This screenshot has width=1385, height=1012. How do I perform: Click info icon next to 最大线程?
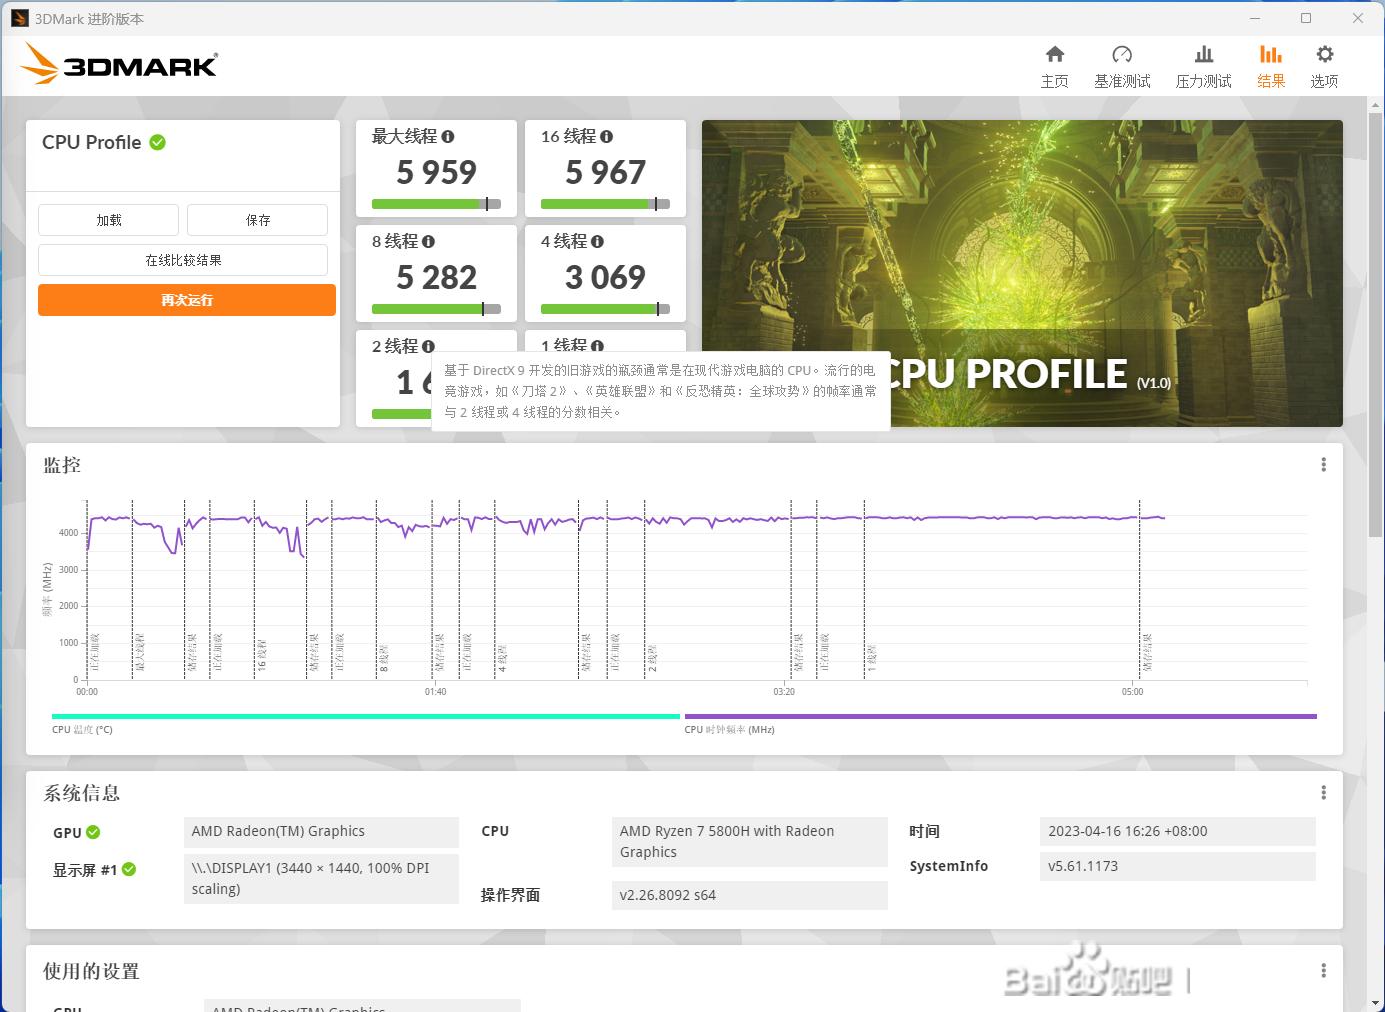tap(448, 136)
